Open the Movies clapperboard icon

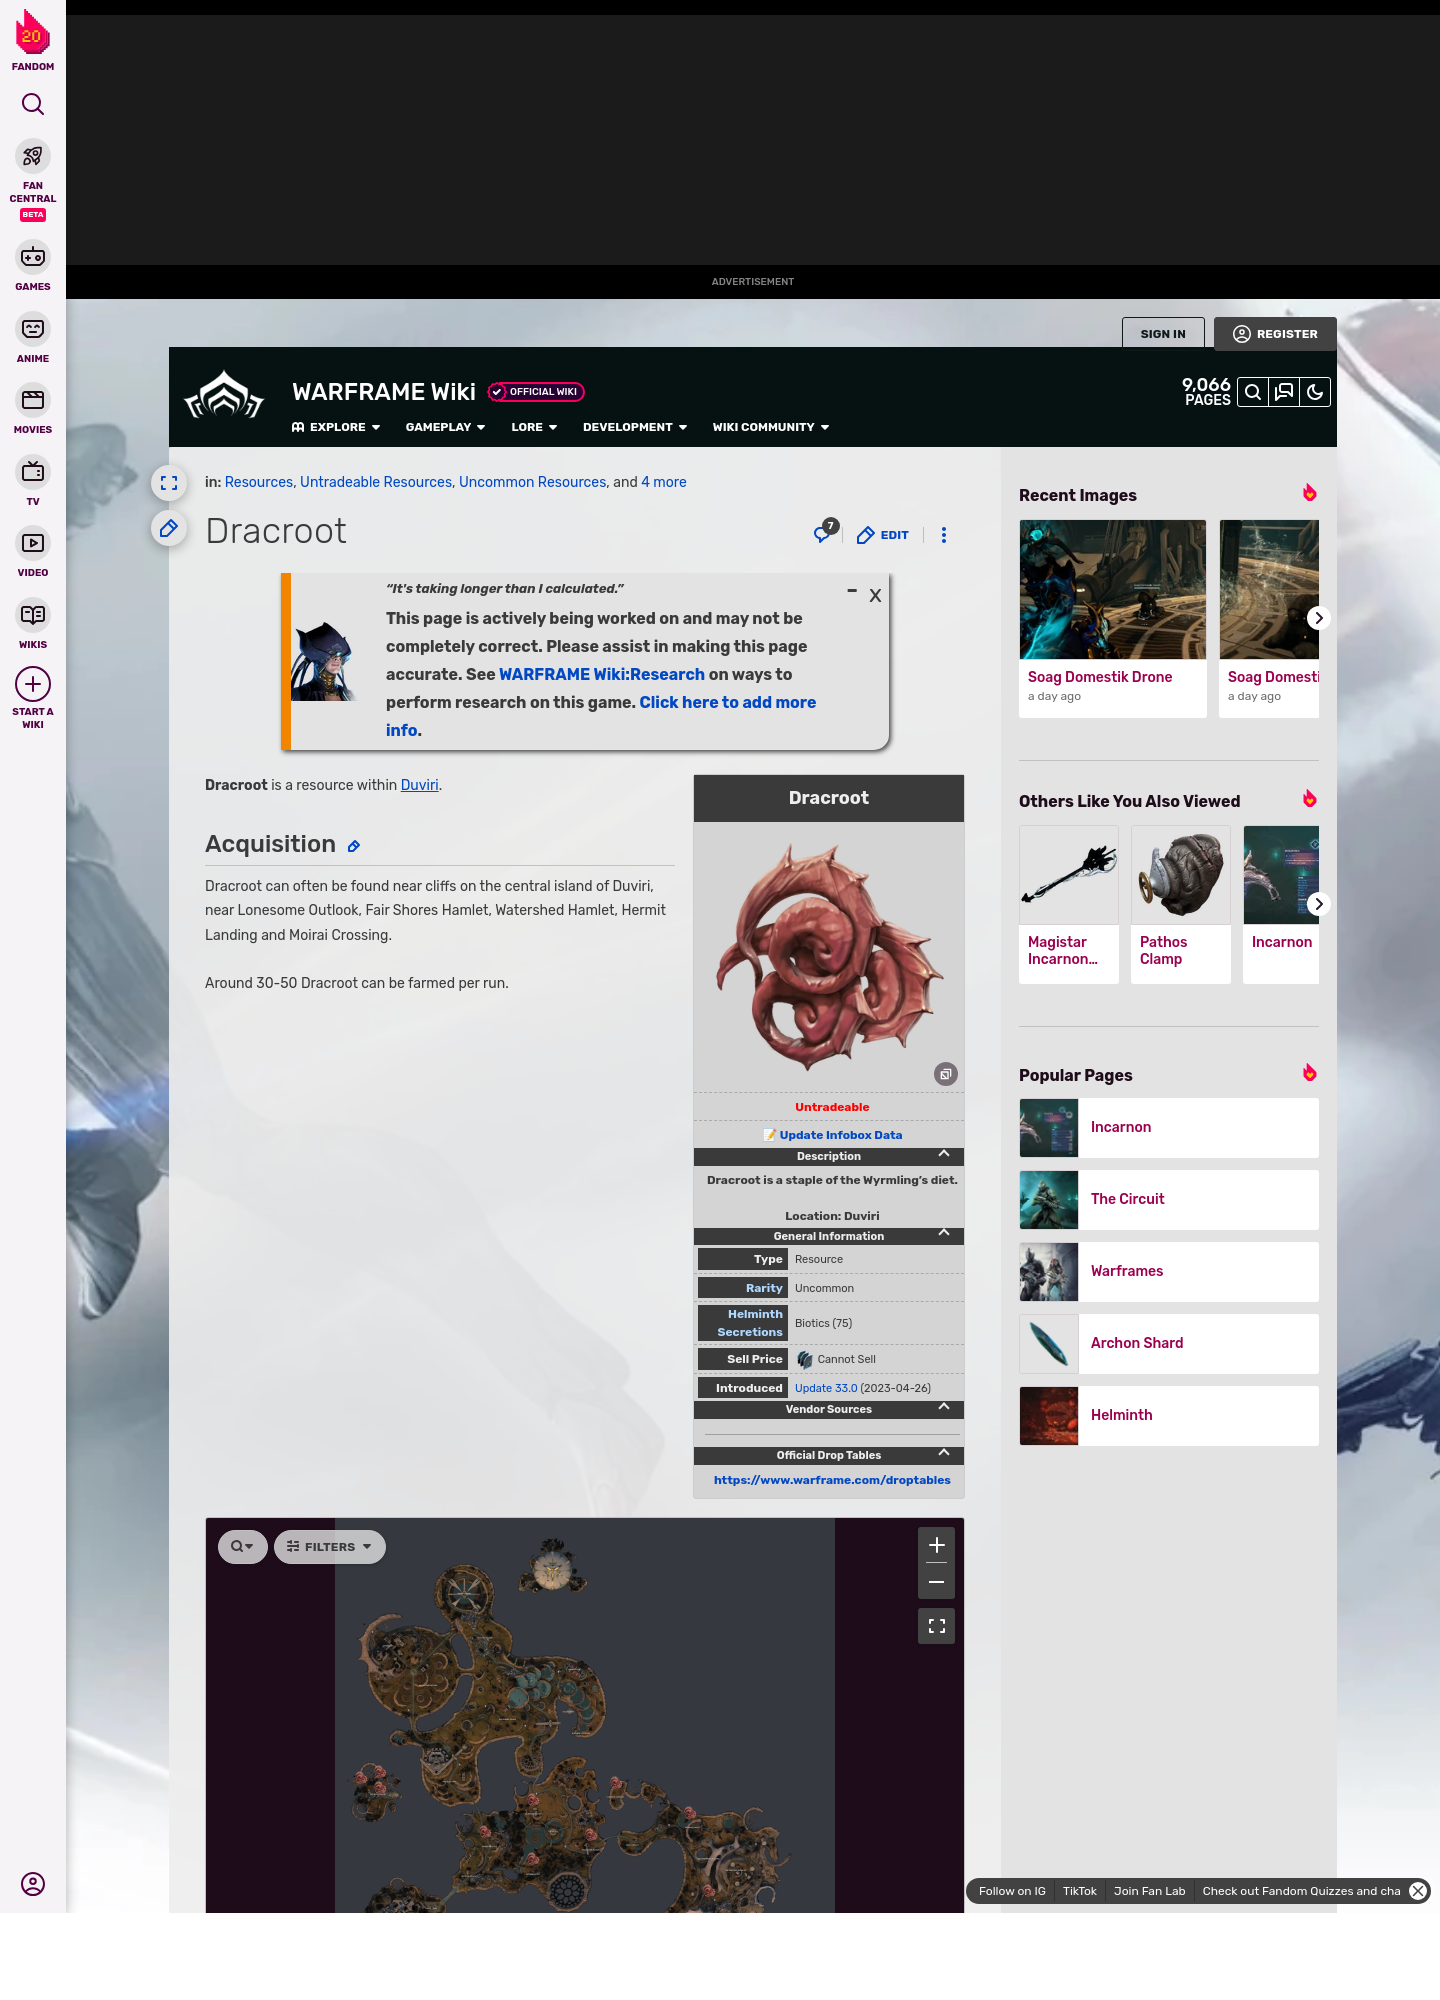coord(33,400)
